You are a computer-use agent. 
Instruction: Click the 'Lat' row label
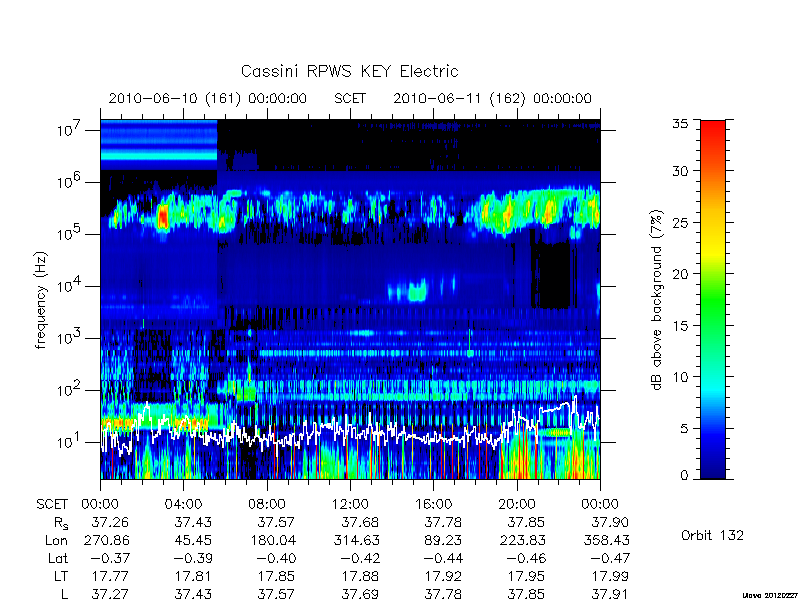pos(58,558)
